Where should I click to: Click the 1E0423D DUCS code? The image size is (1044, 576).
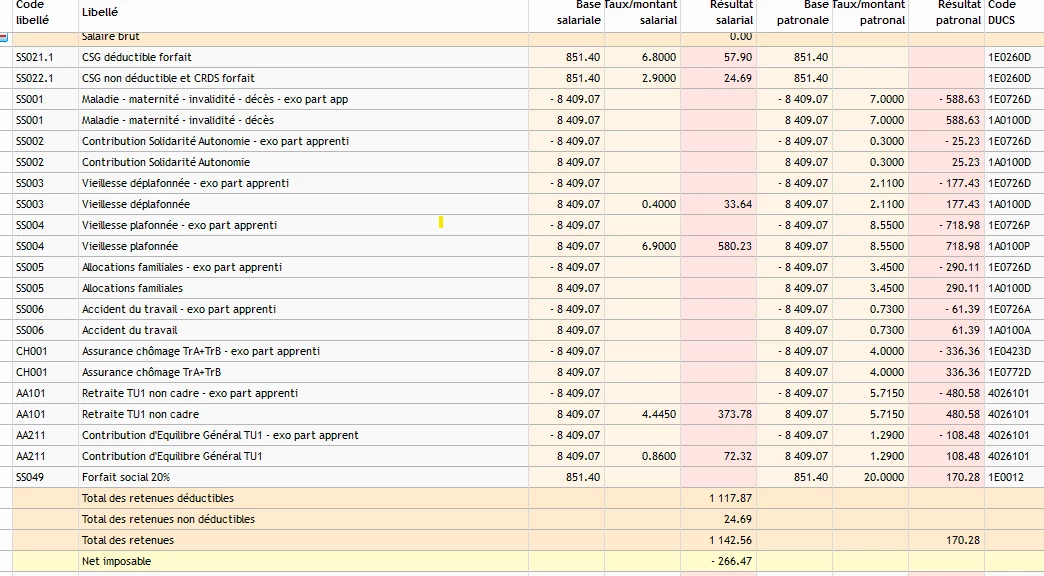click(x=1009, y=351)
